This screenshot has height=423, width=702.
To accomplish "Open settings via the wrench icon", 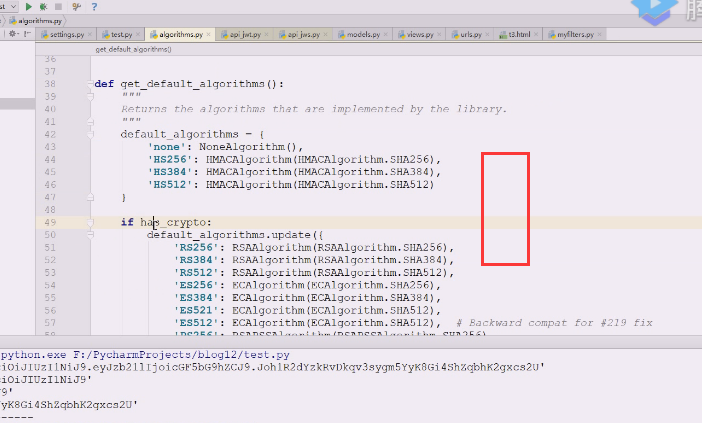I will coord(77,6).
